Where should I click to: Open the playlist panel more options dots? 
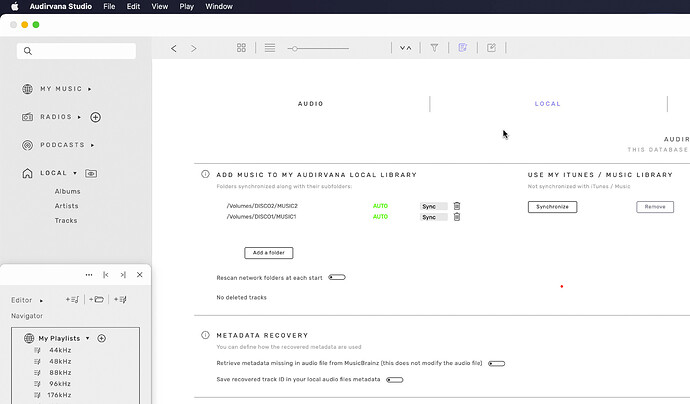89,275
